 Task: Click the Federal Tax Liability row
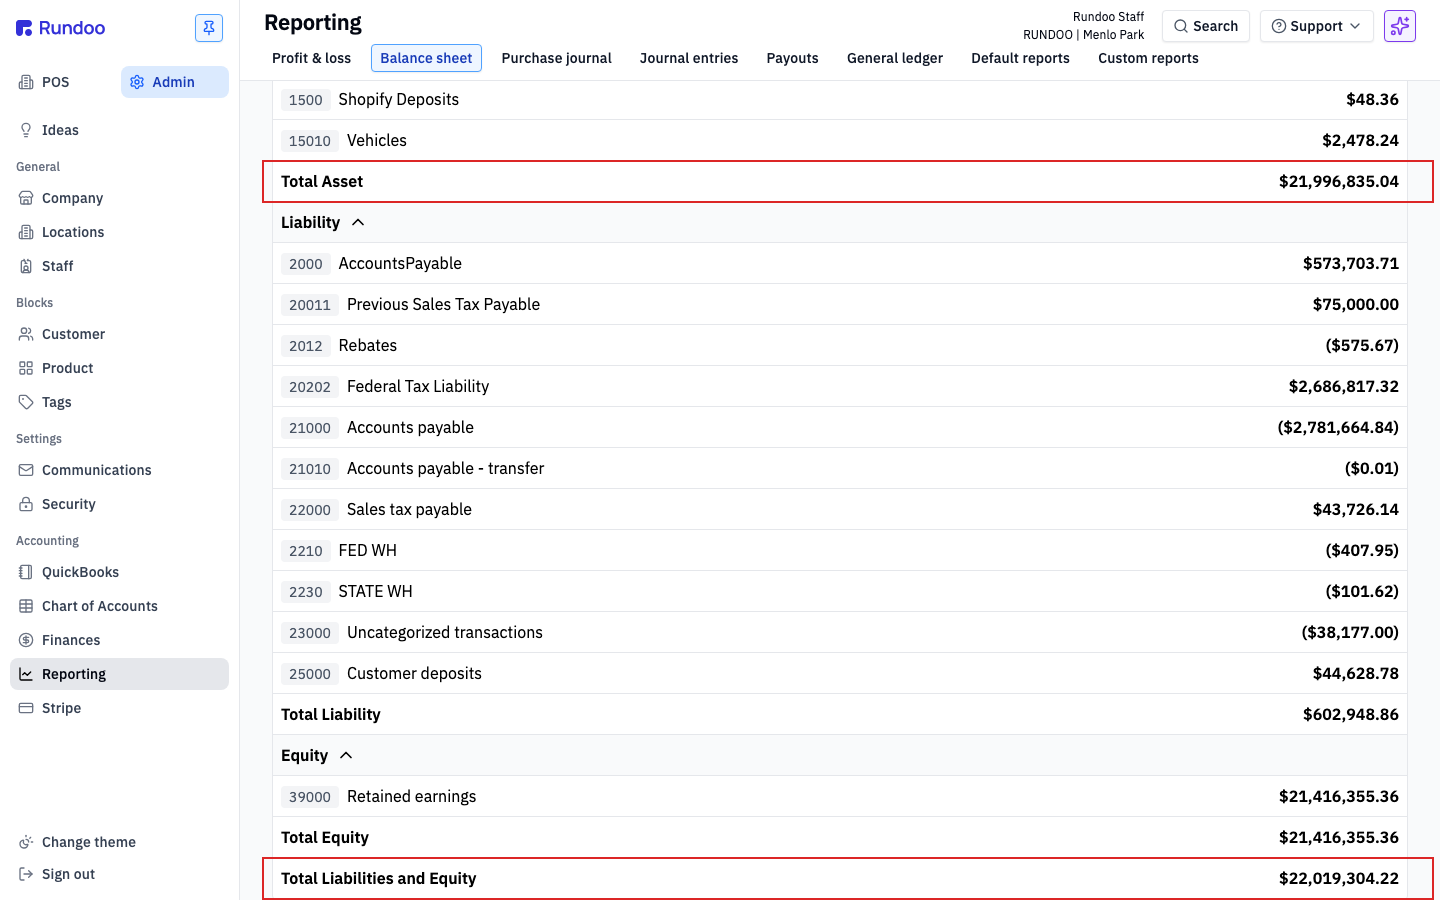840,386
